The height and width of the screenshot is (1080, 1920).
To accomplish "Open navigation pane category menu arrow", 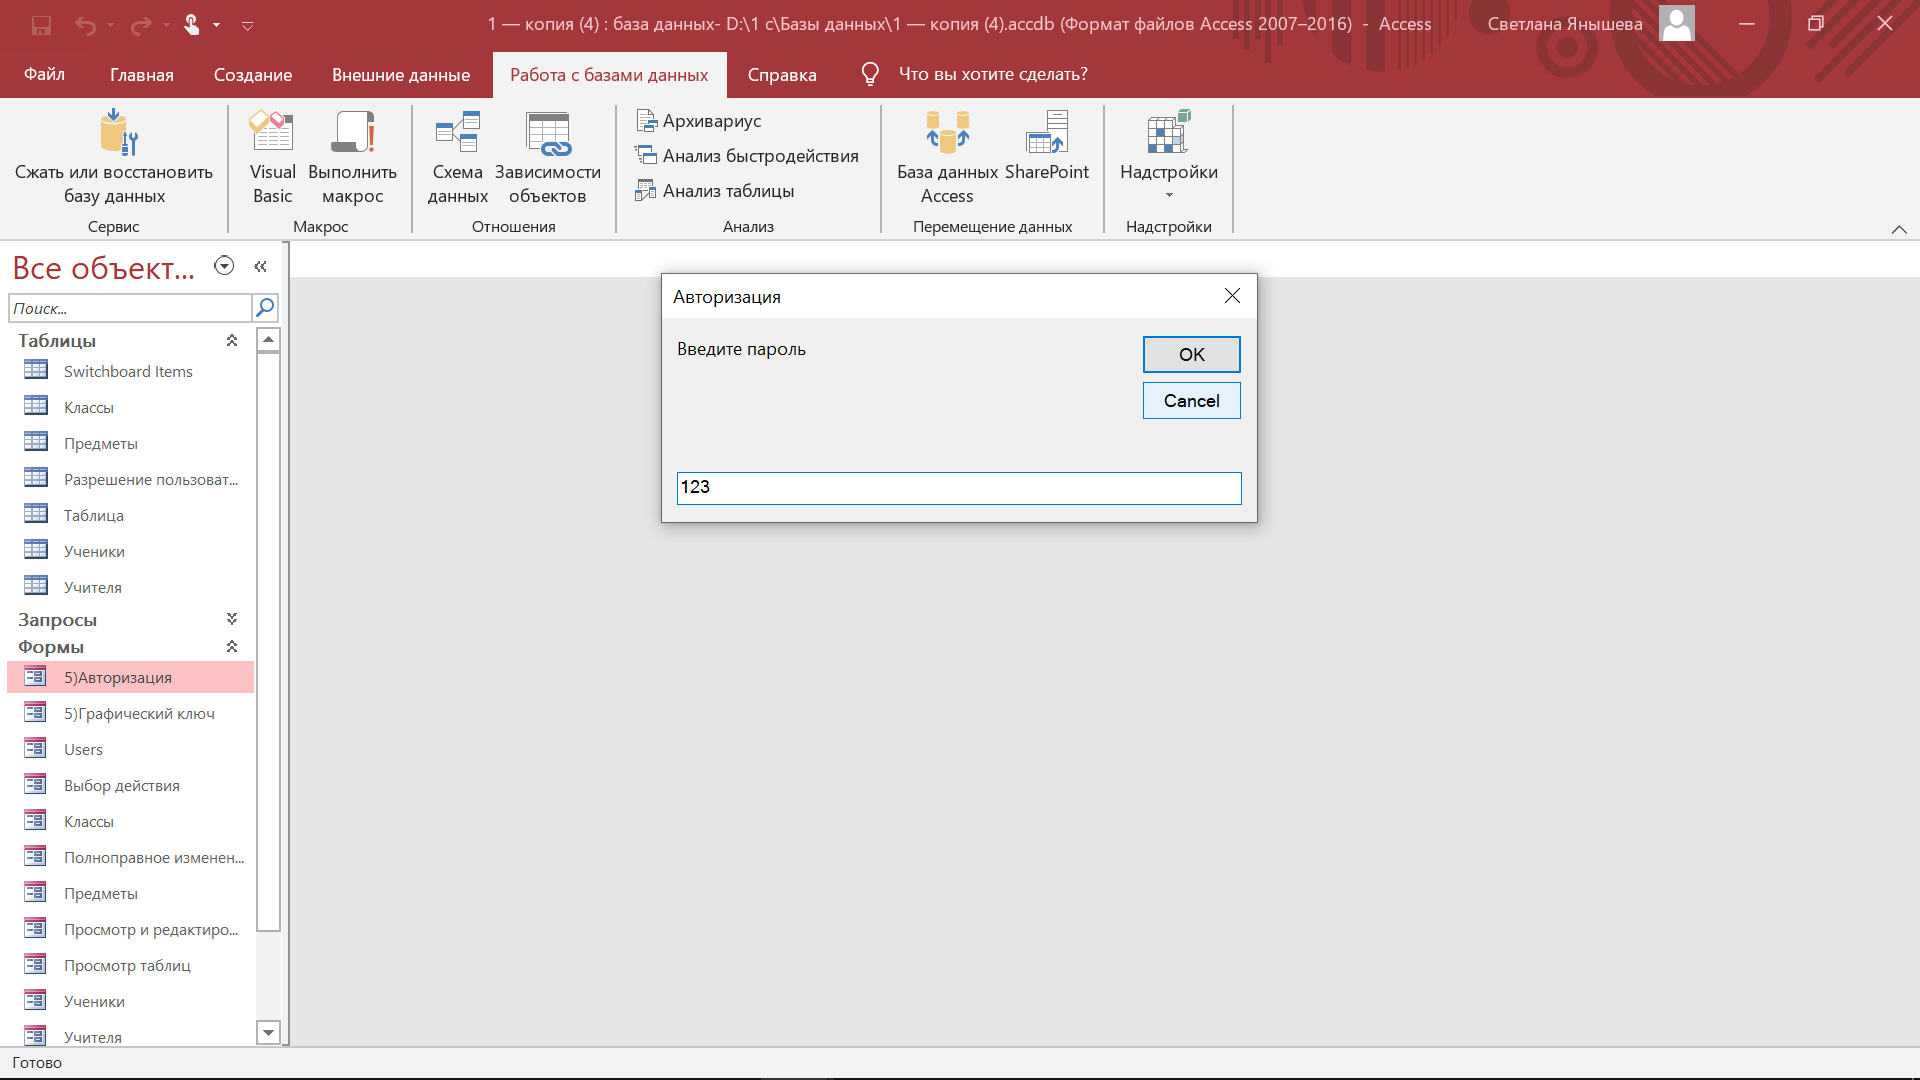I will (224, 266).
